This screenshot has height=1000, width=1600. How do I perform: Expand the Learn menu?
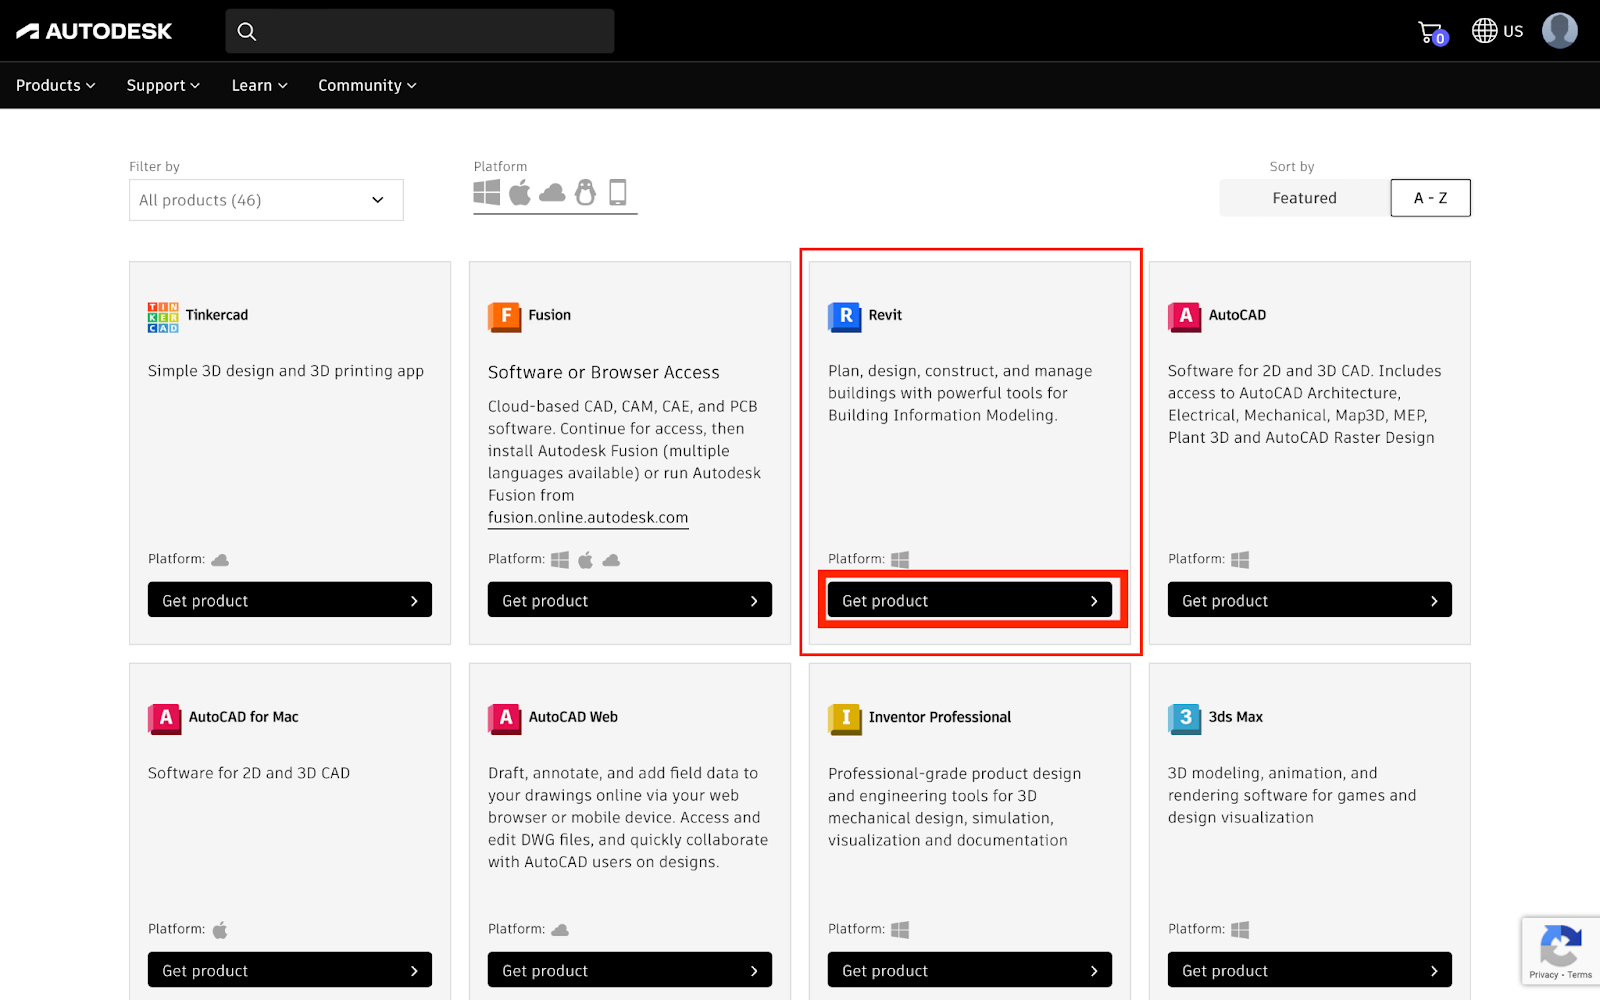pyautogui.click(x=259, y=85)
